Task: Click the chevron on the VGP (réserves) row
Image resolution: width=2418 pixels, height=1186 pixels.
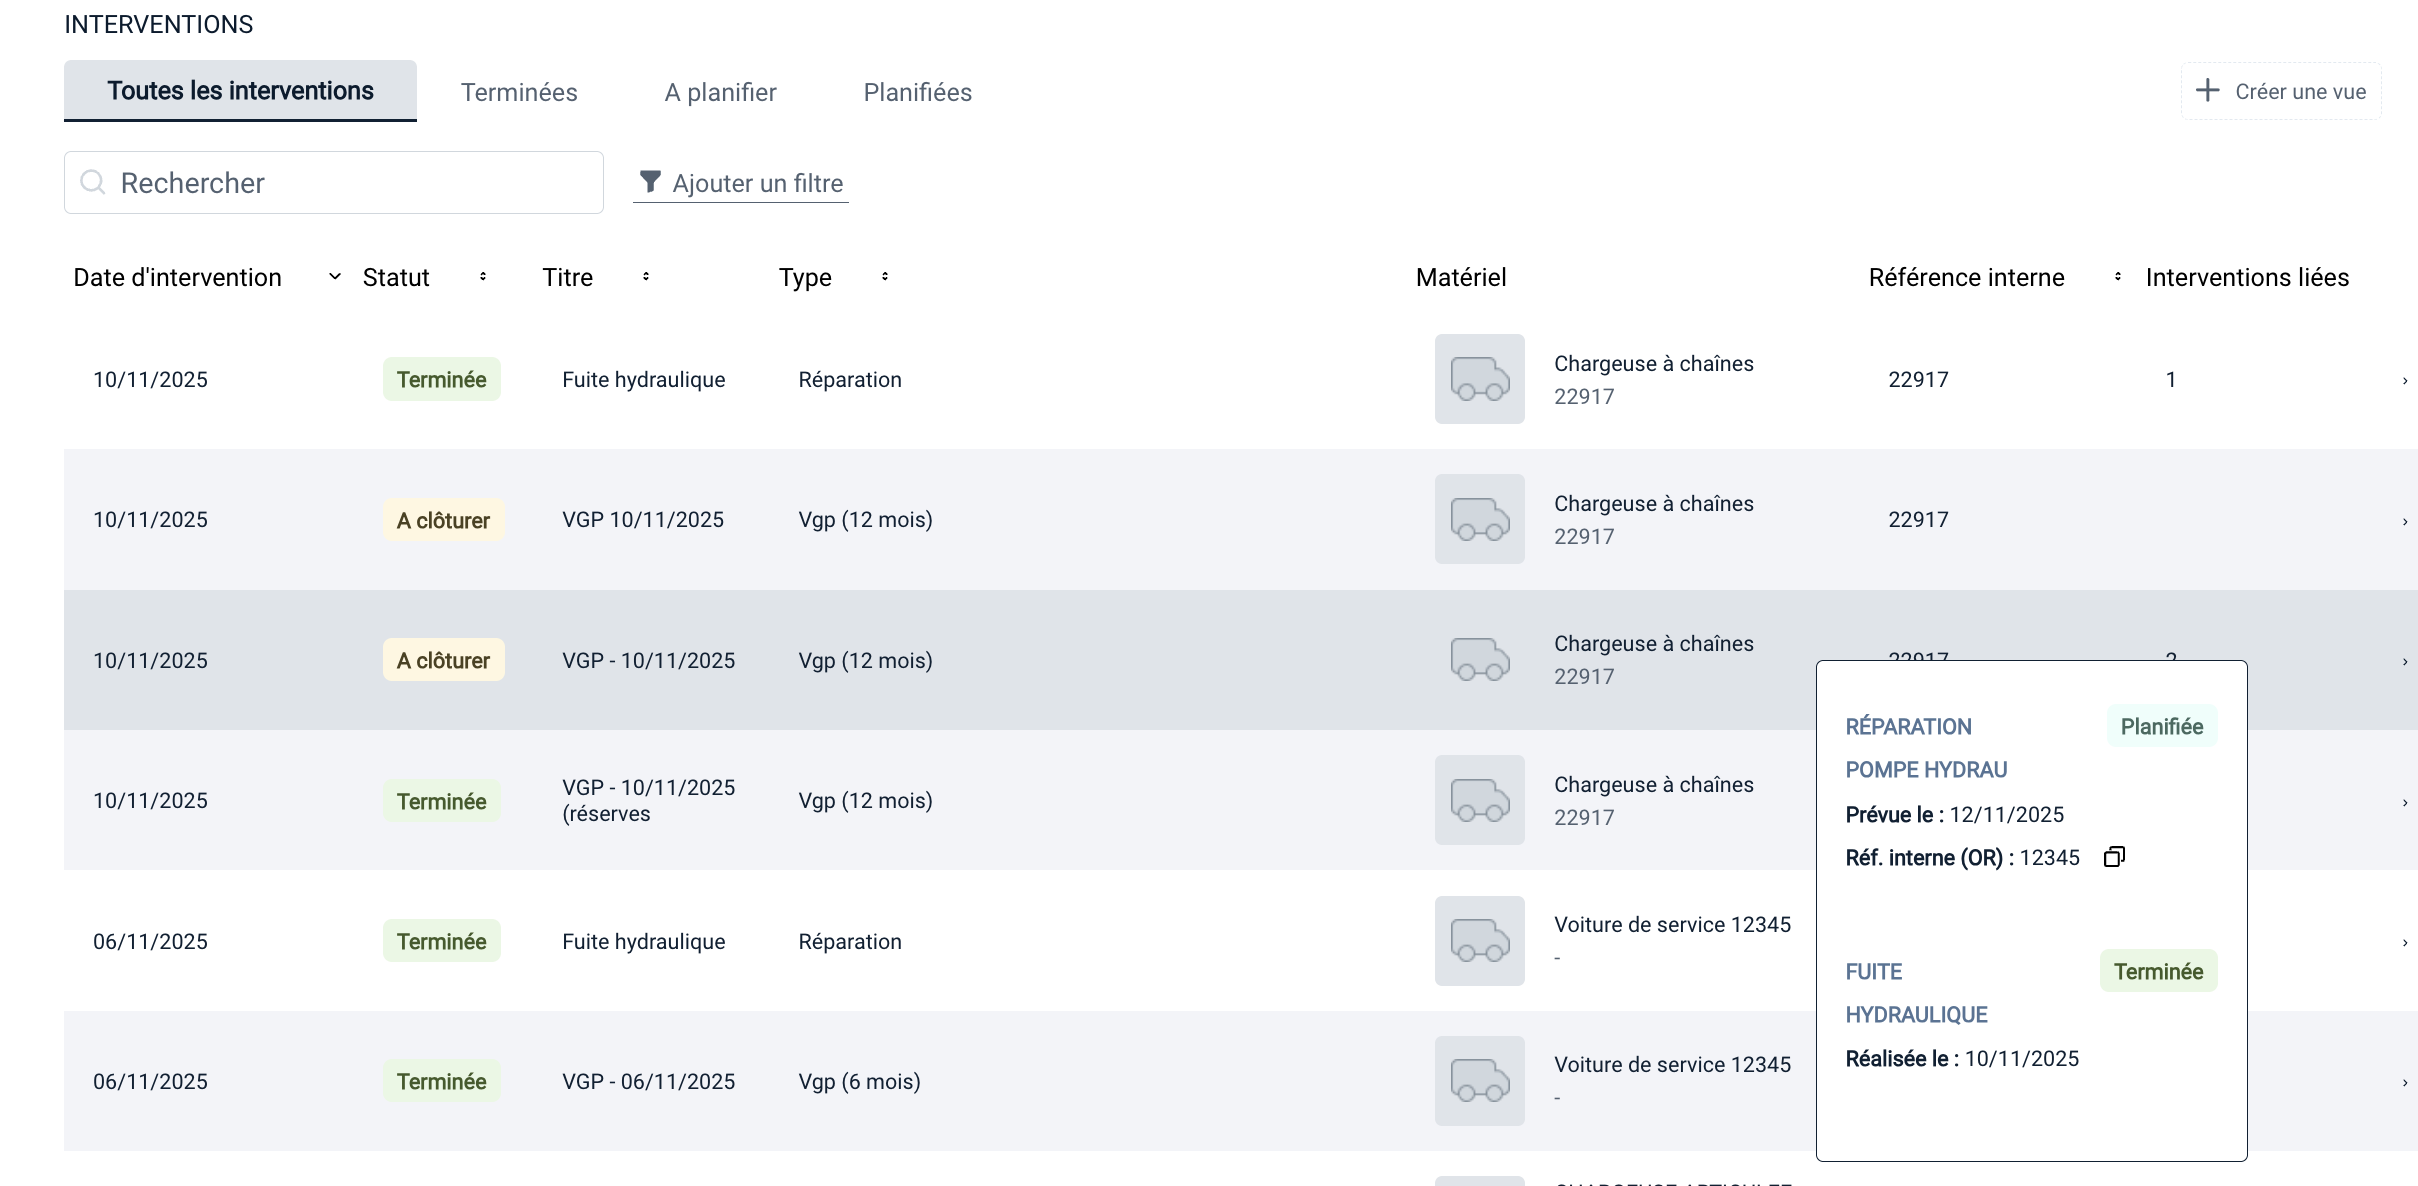Action: pyautogui.click(x=2404, y=802)
